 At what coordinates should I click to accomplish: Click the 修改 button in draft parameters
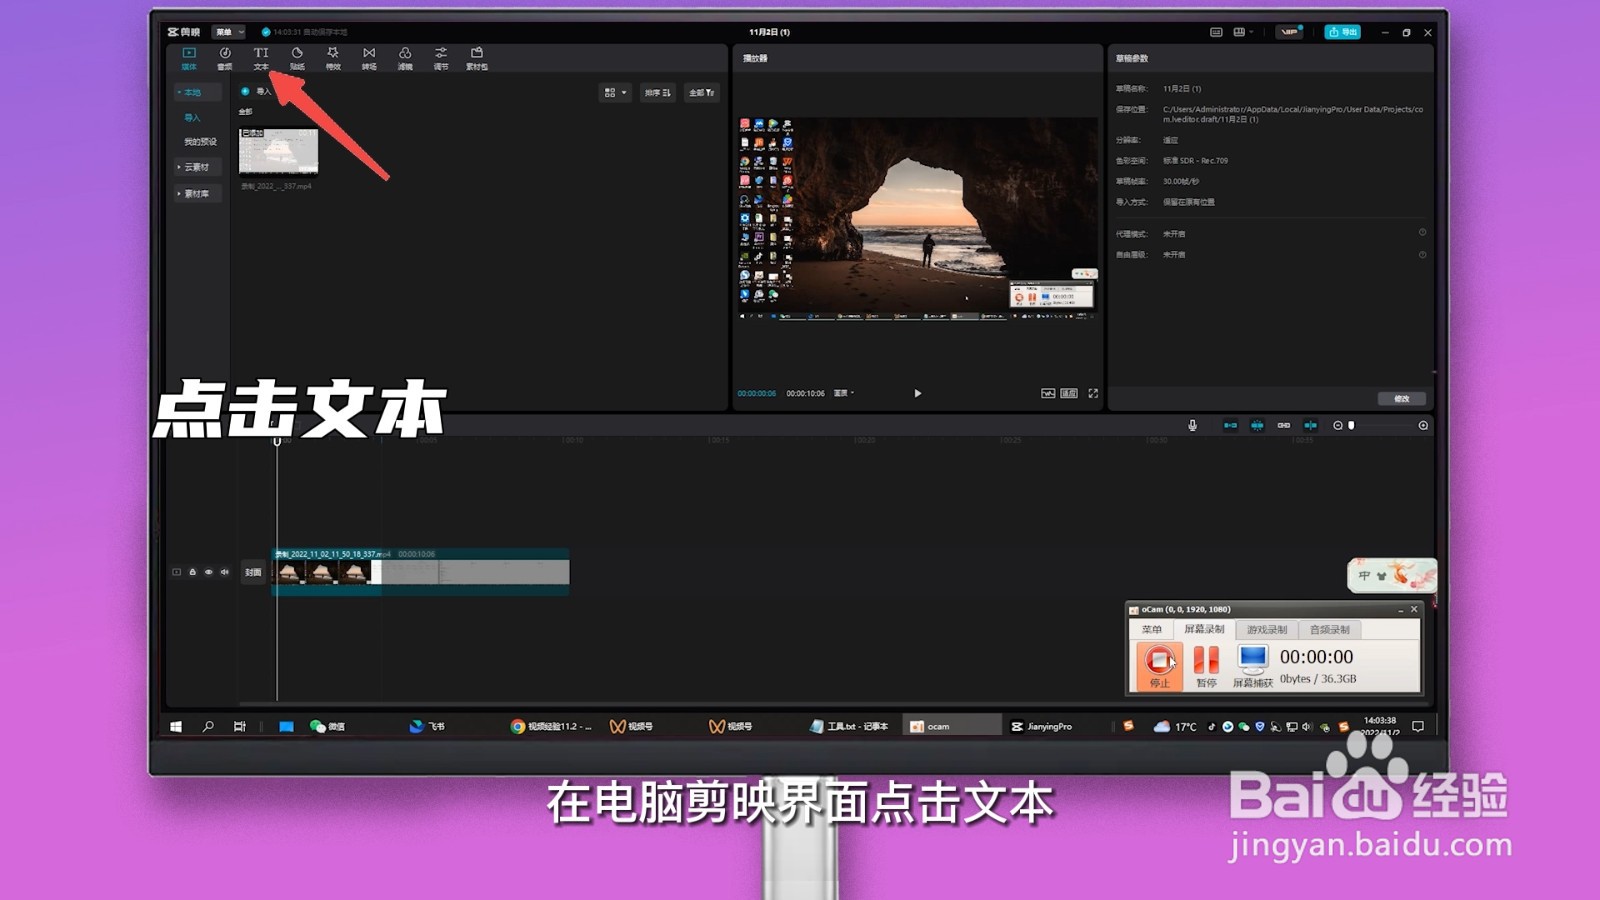point(1403,398)
